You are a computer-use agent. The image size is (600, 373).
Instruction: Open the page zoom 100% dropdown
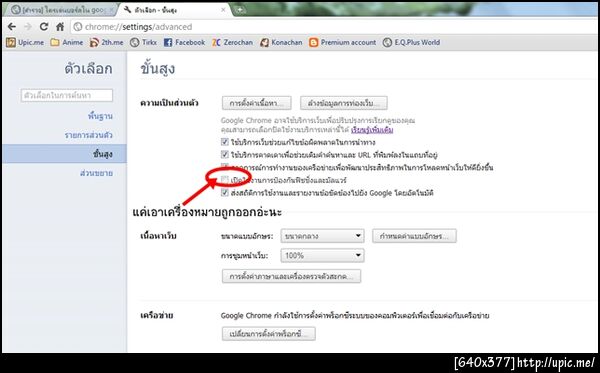coord(322,256)
